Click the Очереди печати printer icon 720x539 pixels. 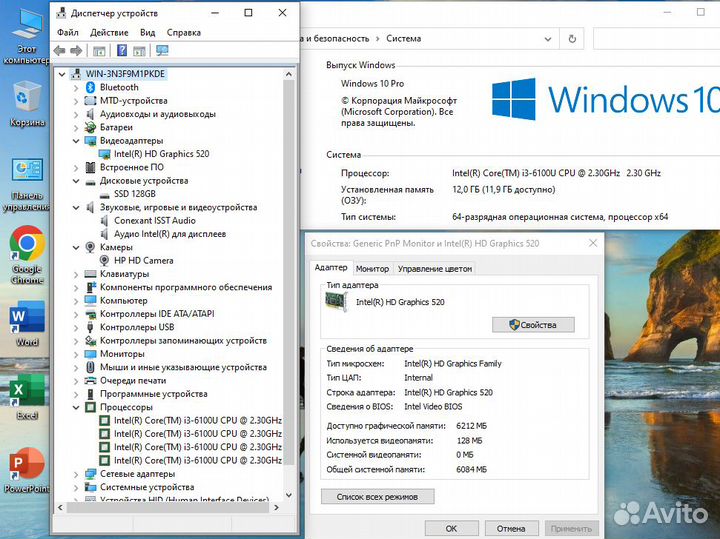coord(90,381)
